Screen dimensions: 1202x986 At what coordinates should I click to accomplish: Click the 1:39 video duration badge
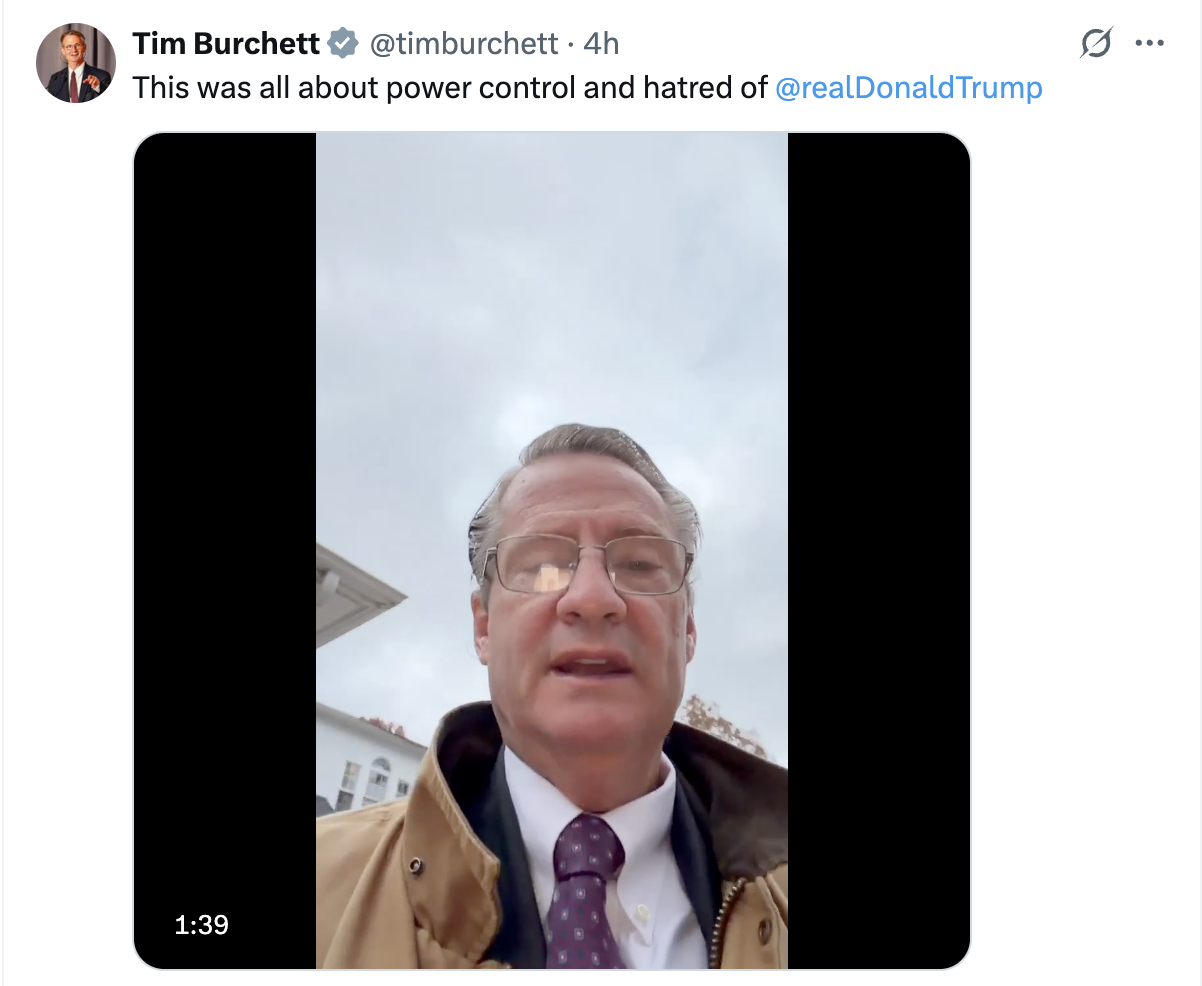[202, 925]
